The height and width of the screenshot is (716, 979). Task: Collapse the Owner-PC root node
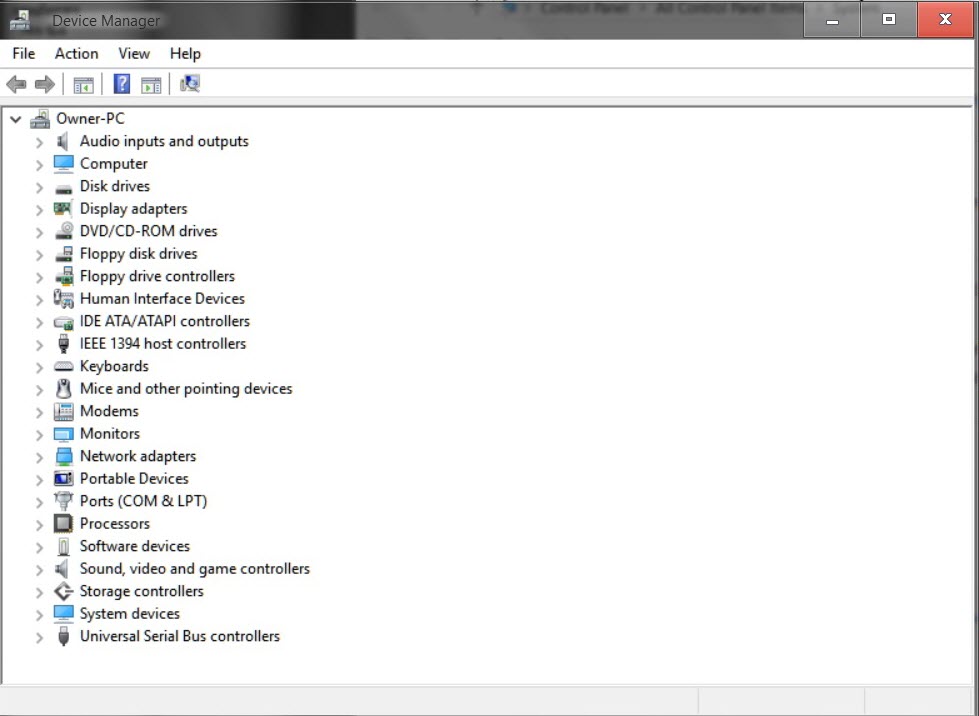[16, 119]
